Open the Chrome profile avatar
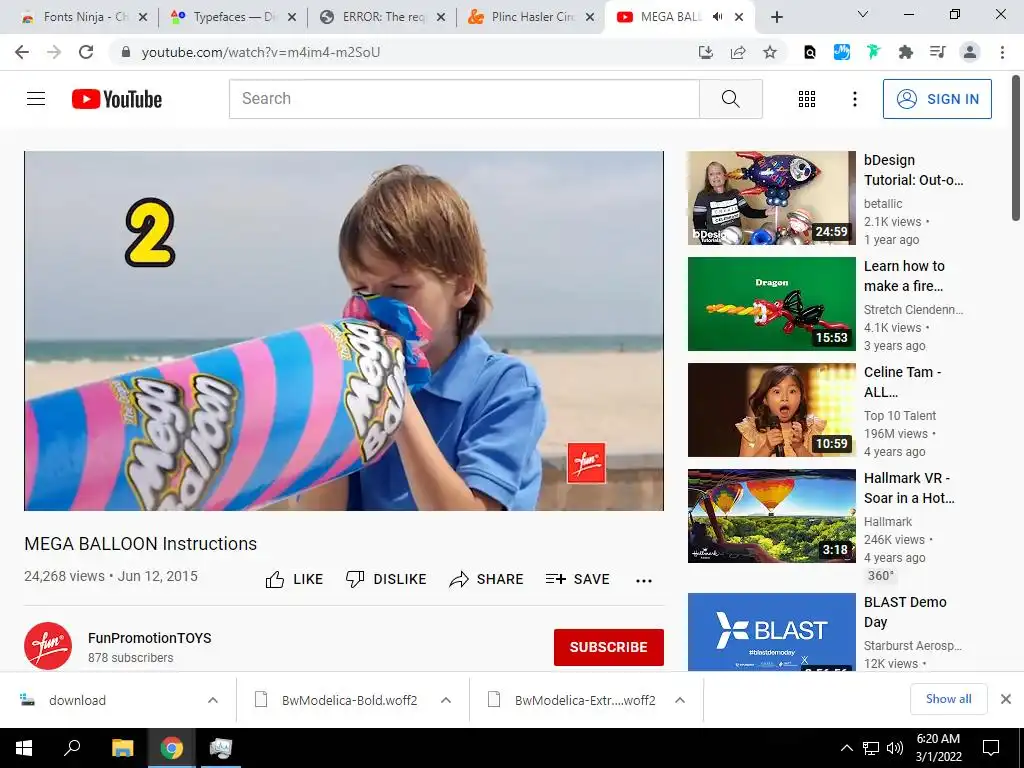 click(x=970, y=52)
